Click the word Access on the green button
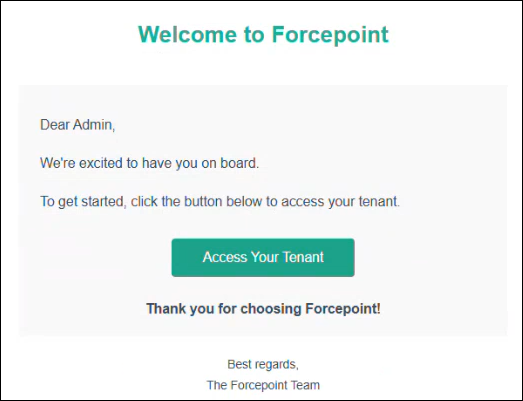The height and width of the screenshot is (401, 523). [x=225, y=257]
